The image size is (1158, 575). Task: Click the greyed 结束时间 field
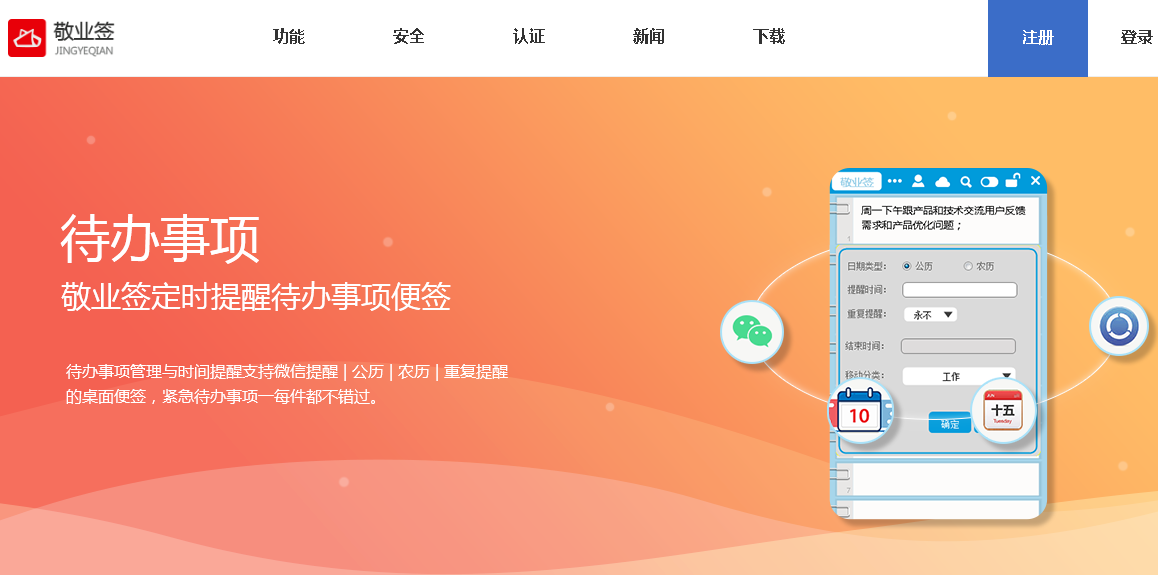click(958, 346)
